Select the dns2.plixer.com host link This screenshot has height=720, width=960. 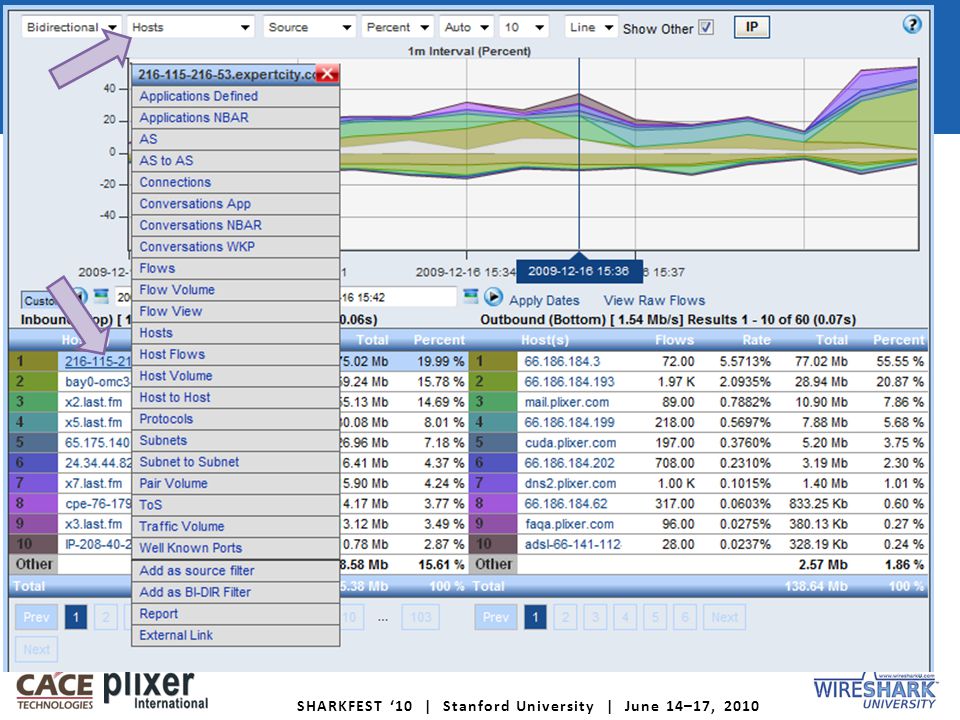coord(570,483)
